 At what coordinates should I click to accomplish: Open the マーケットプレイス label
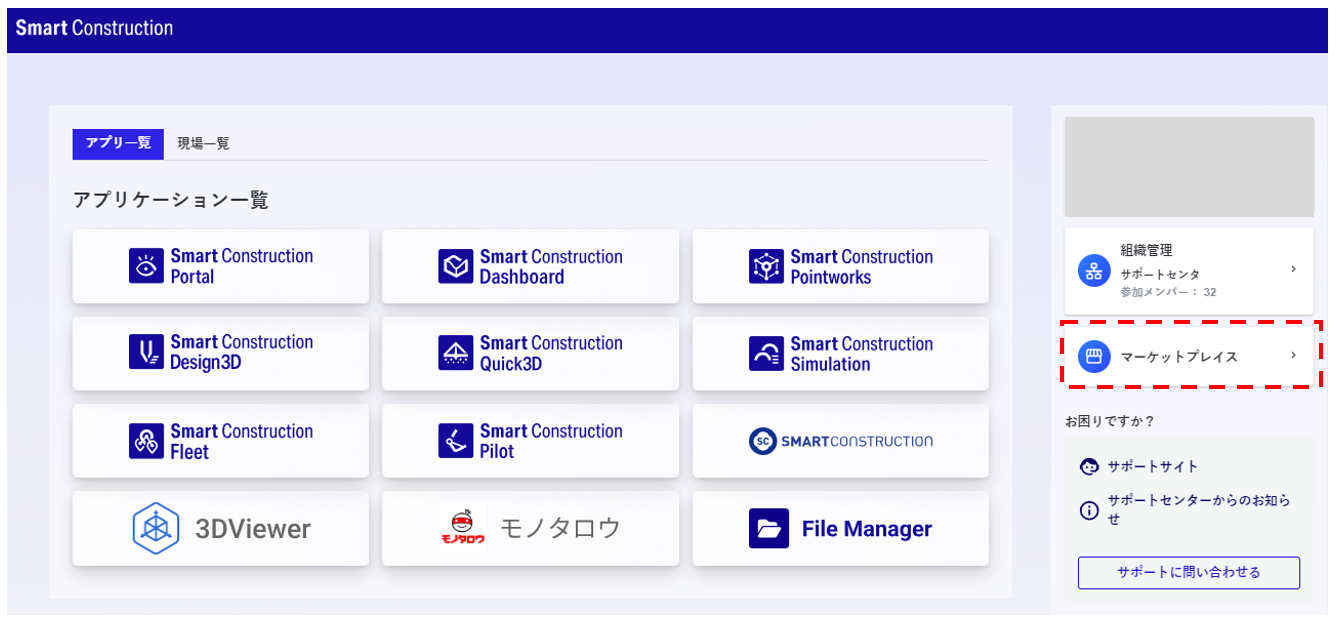[x=1179, y=356]
